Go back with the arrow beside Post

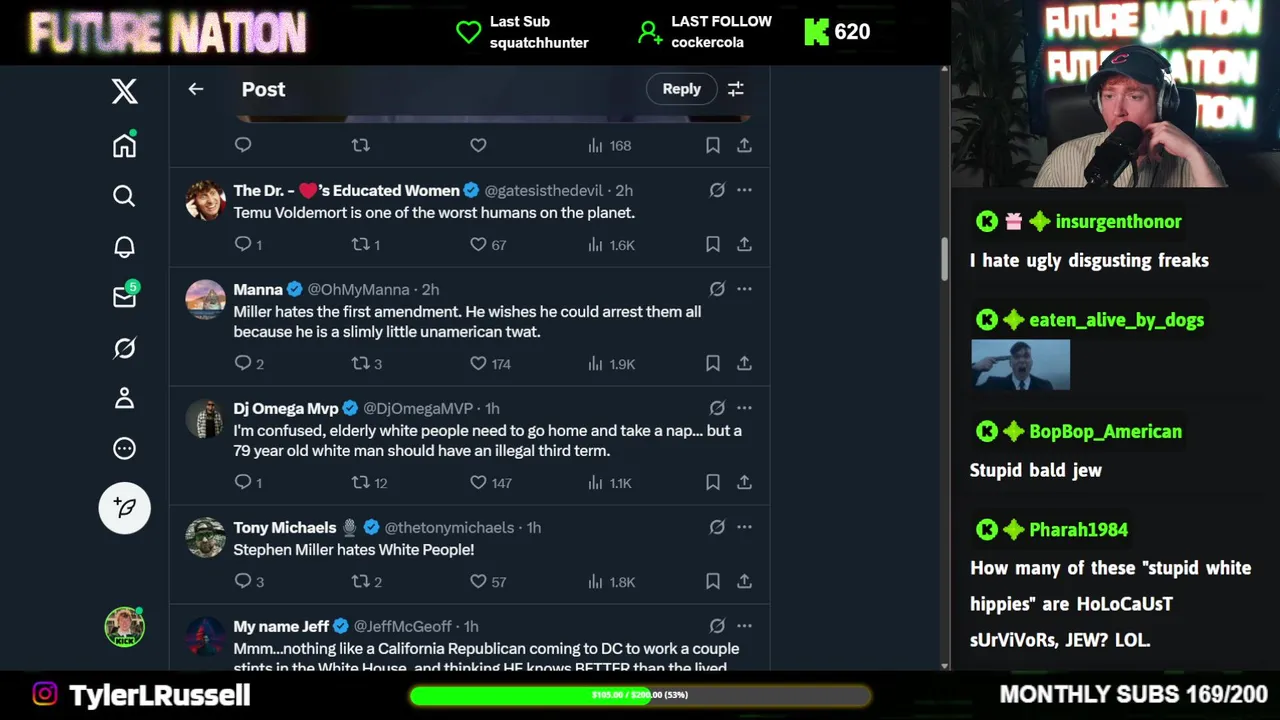[x=196, y=89]
